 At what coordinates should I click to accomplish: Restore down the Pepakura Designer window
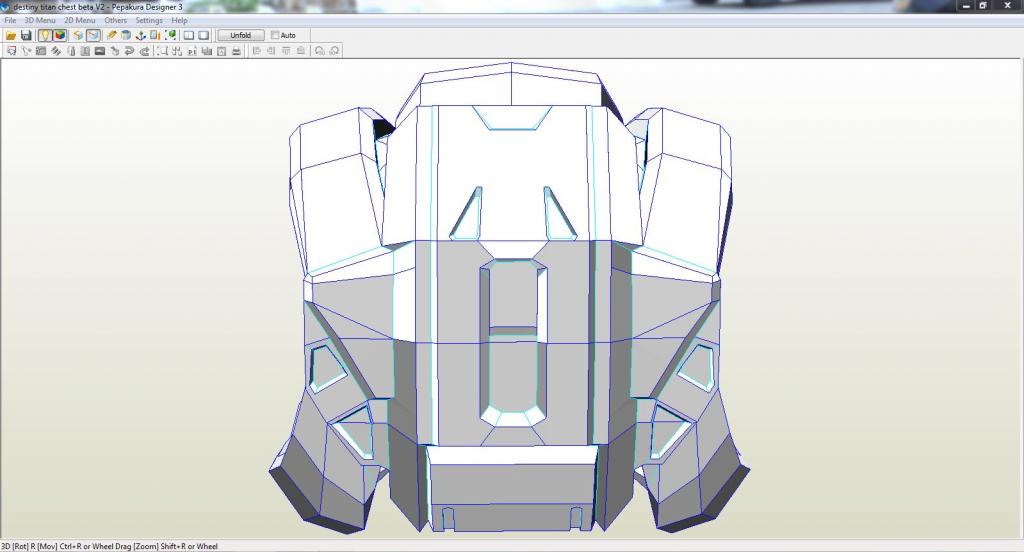pos(984,6)
